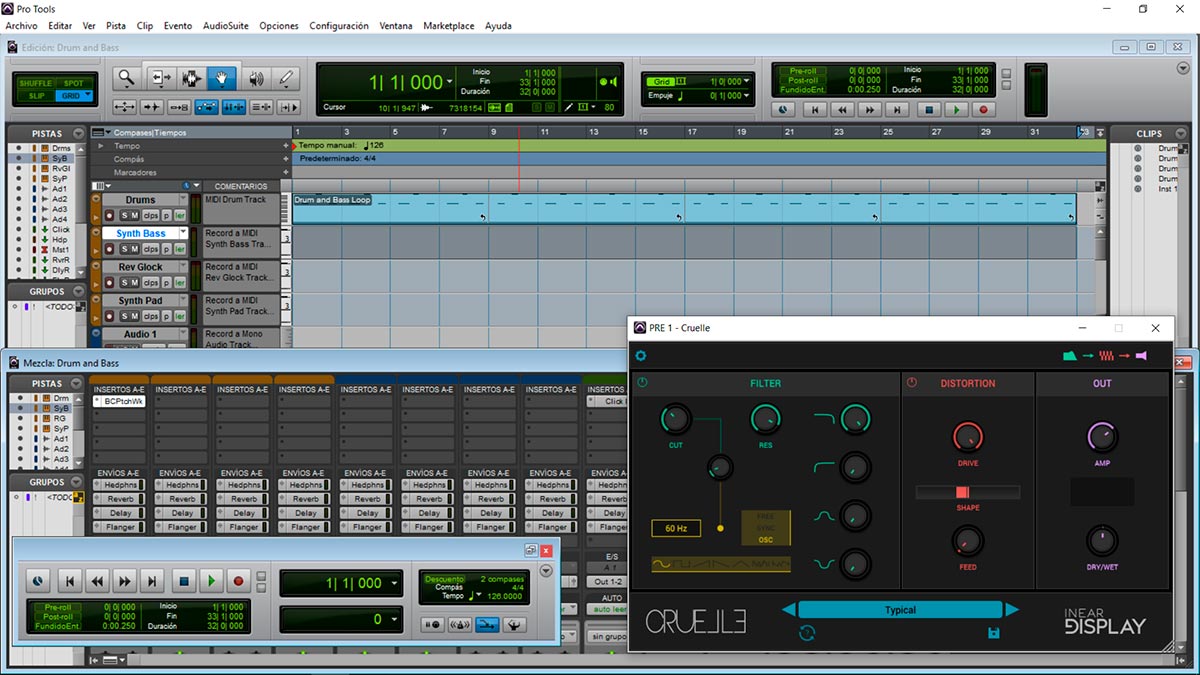
Task: Open the Grid mode dropdown arrow
Action: tap(87, 96)
